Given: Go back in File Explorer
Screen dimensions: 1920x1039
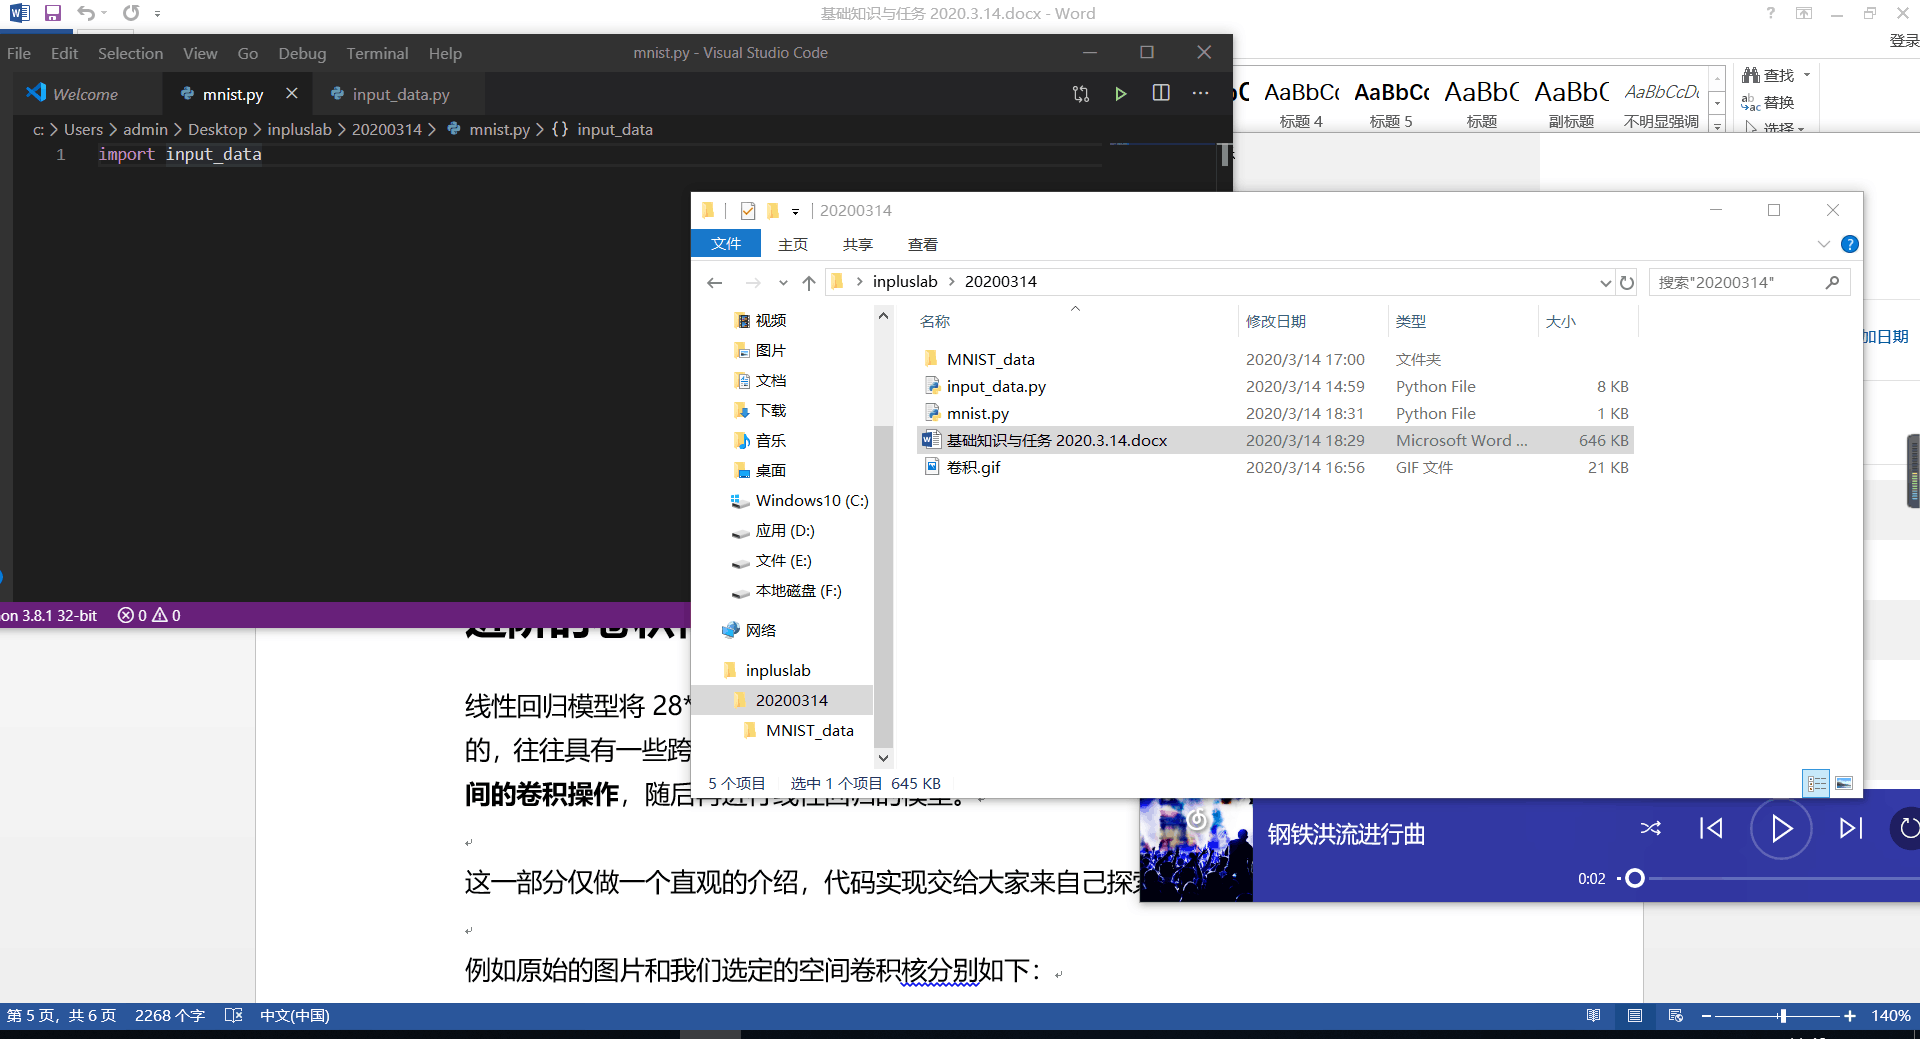Looking at the screenshot, I should (x=714, y=283).
